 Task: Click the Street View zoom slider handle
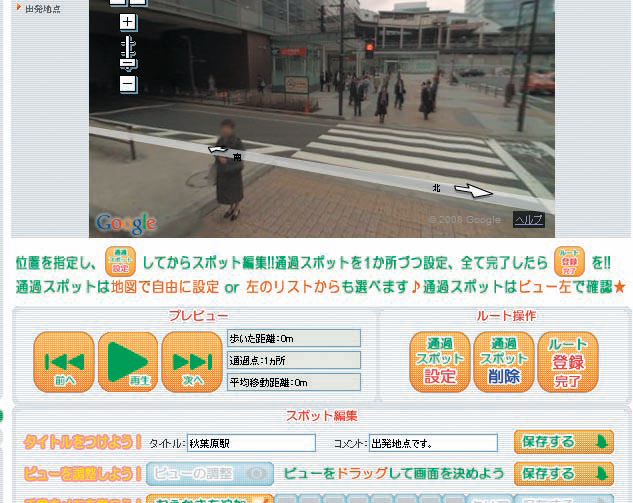(129, 64)
